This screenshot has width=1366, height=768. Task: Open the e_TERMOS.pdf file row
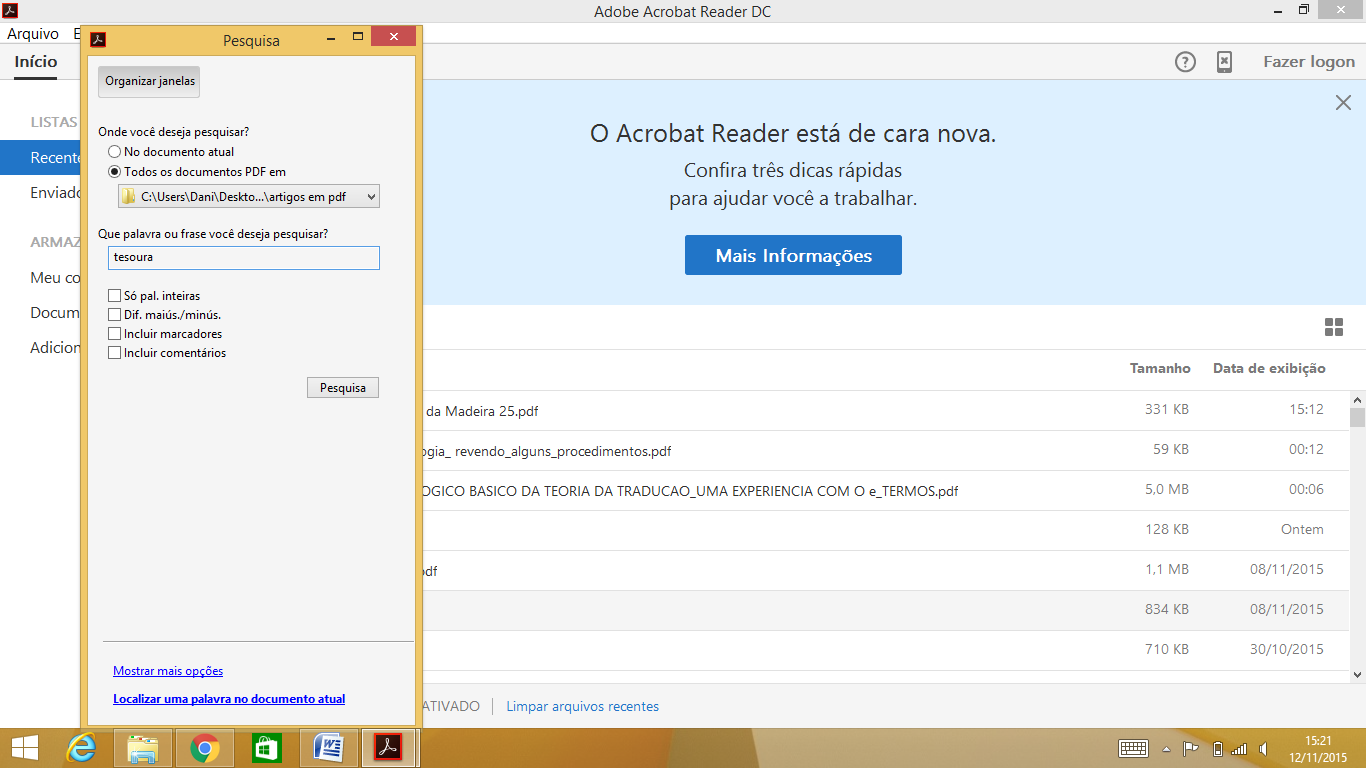click(x=885, y=490)
